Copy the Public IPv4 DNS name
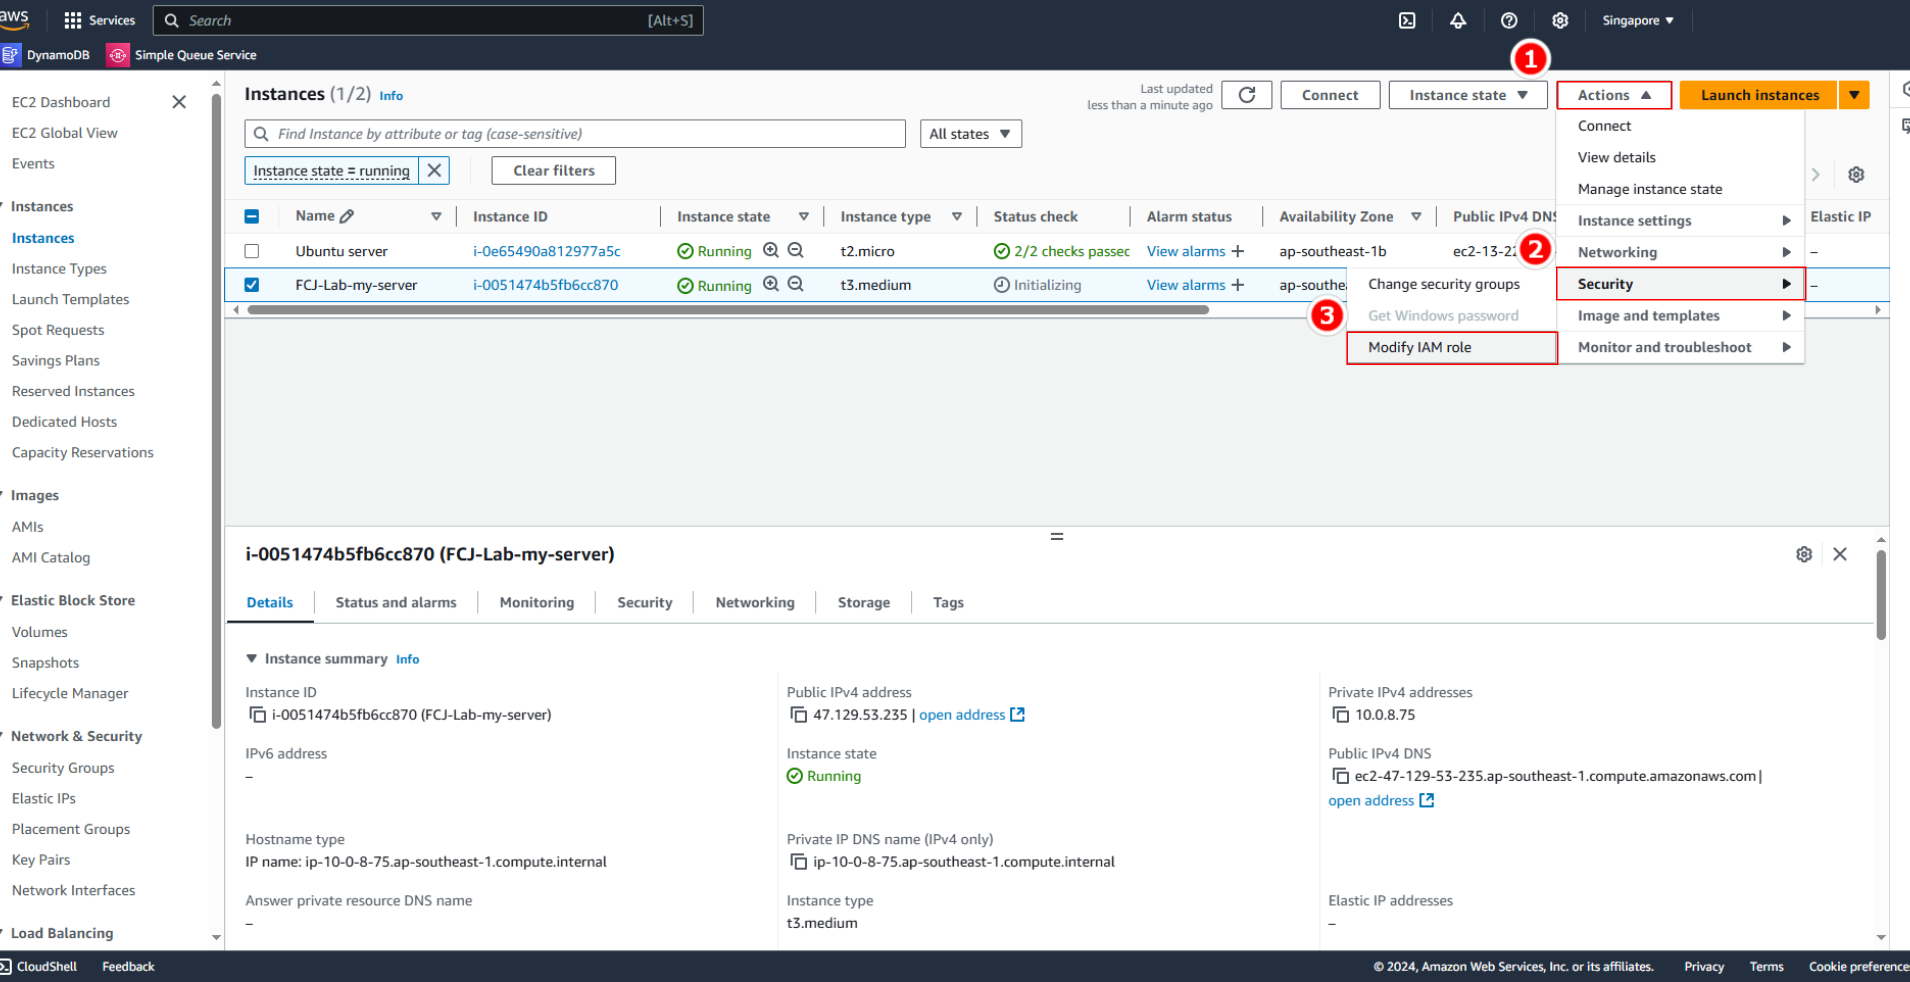The image size is (1910, 982). [x=1340, y=776]
